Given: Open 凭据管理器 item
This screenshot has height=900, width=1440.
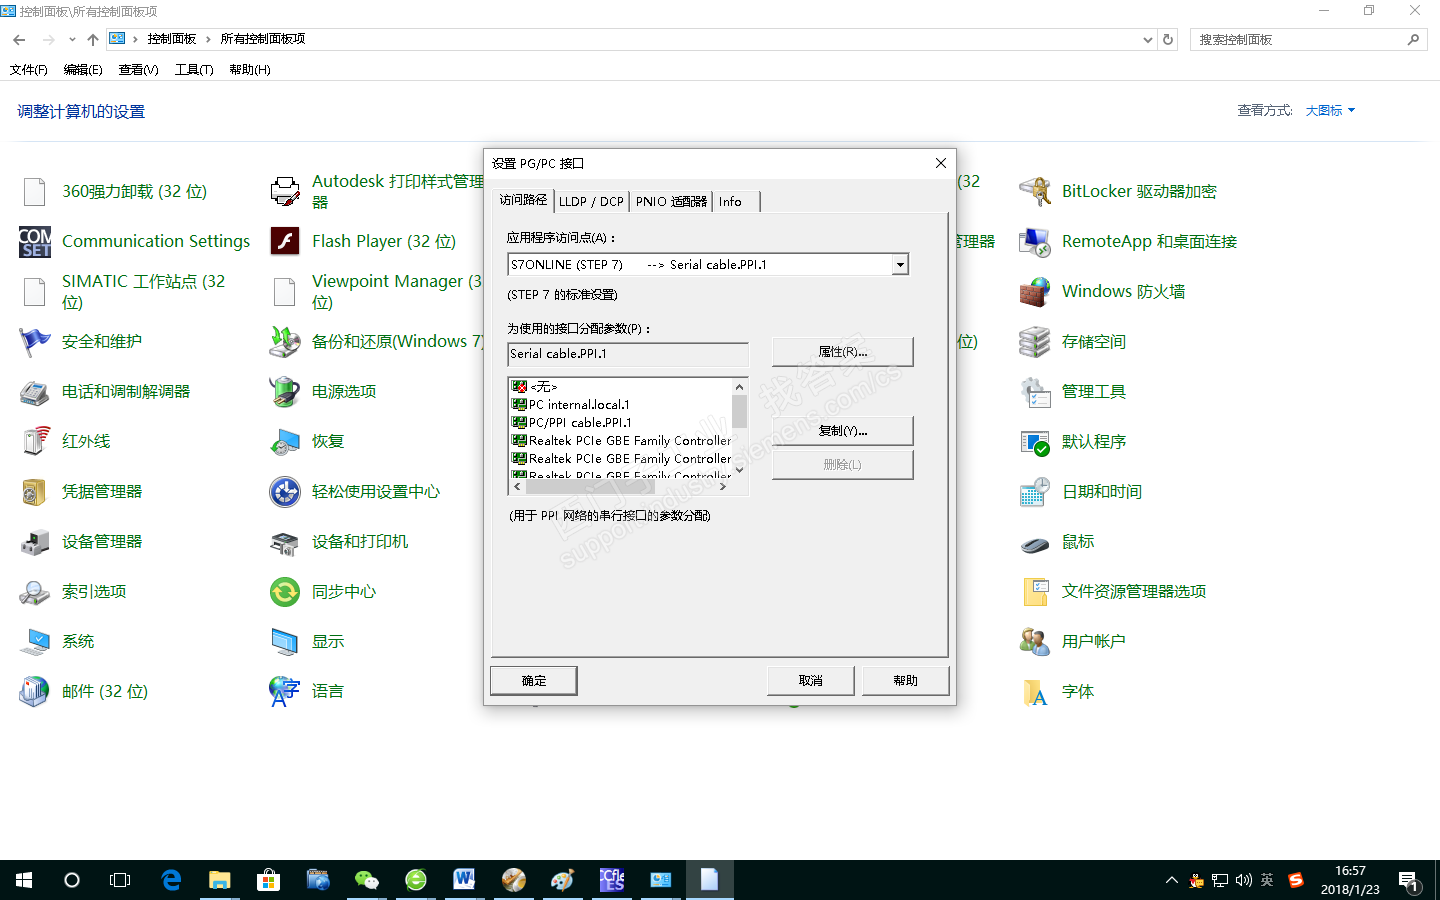Looking at the screenshot, I should point(81,491).
